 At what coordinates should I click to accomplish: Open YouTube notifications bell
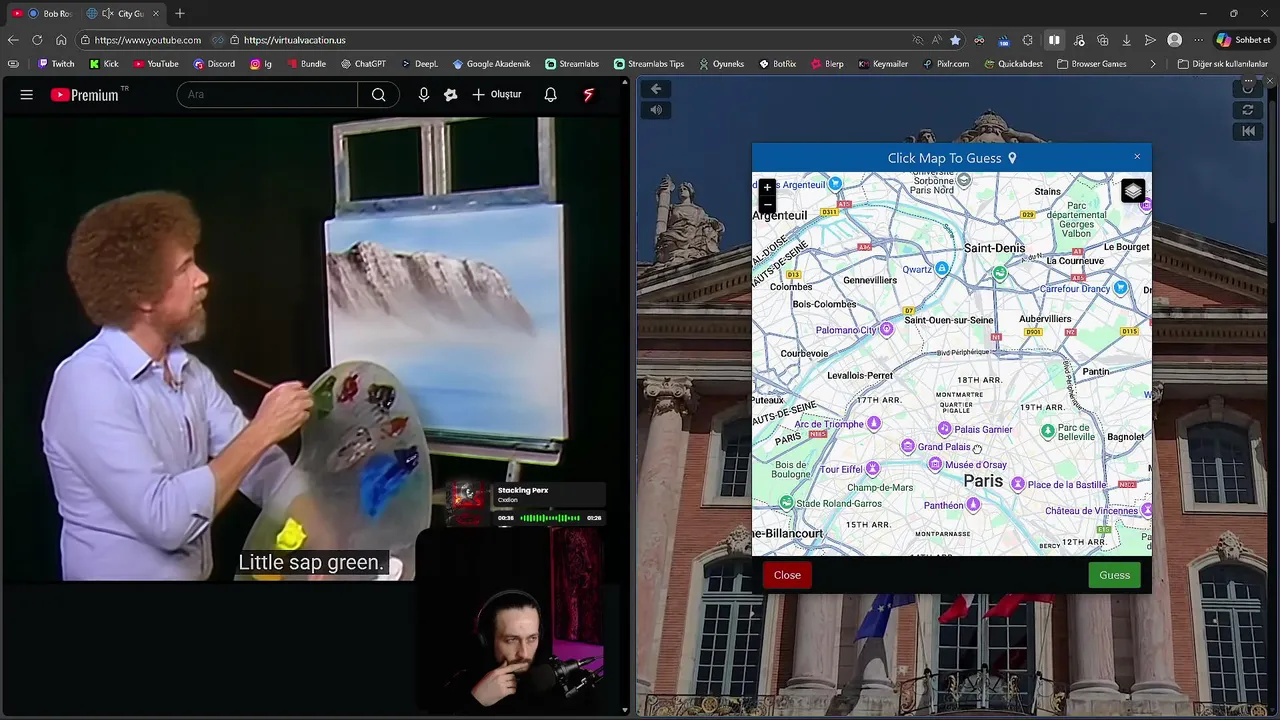point(550,95)
